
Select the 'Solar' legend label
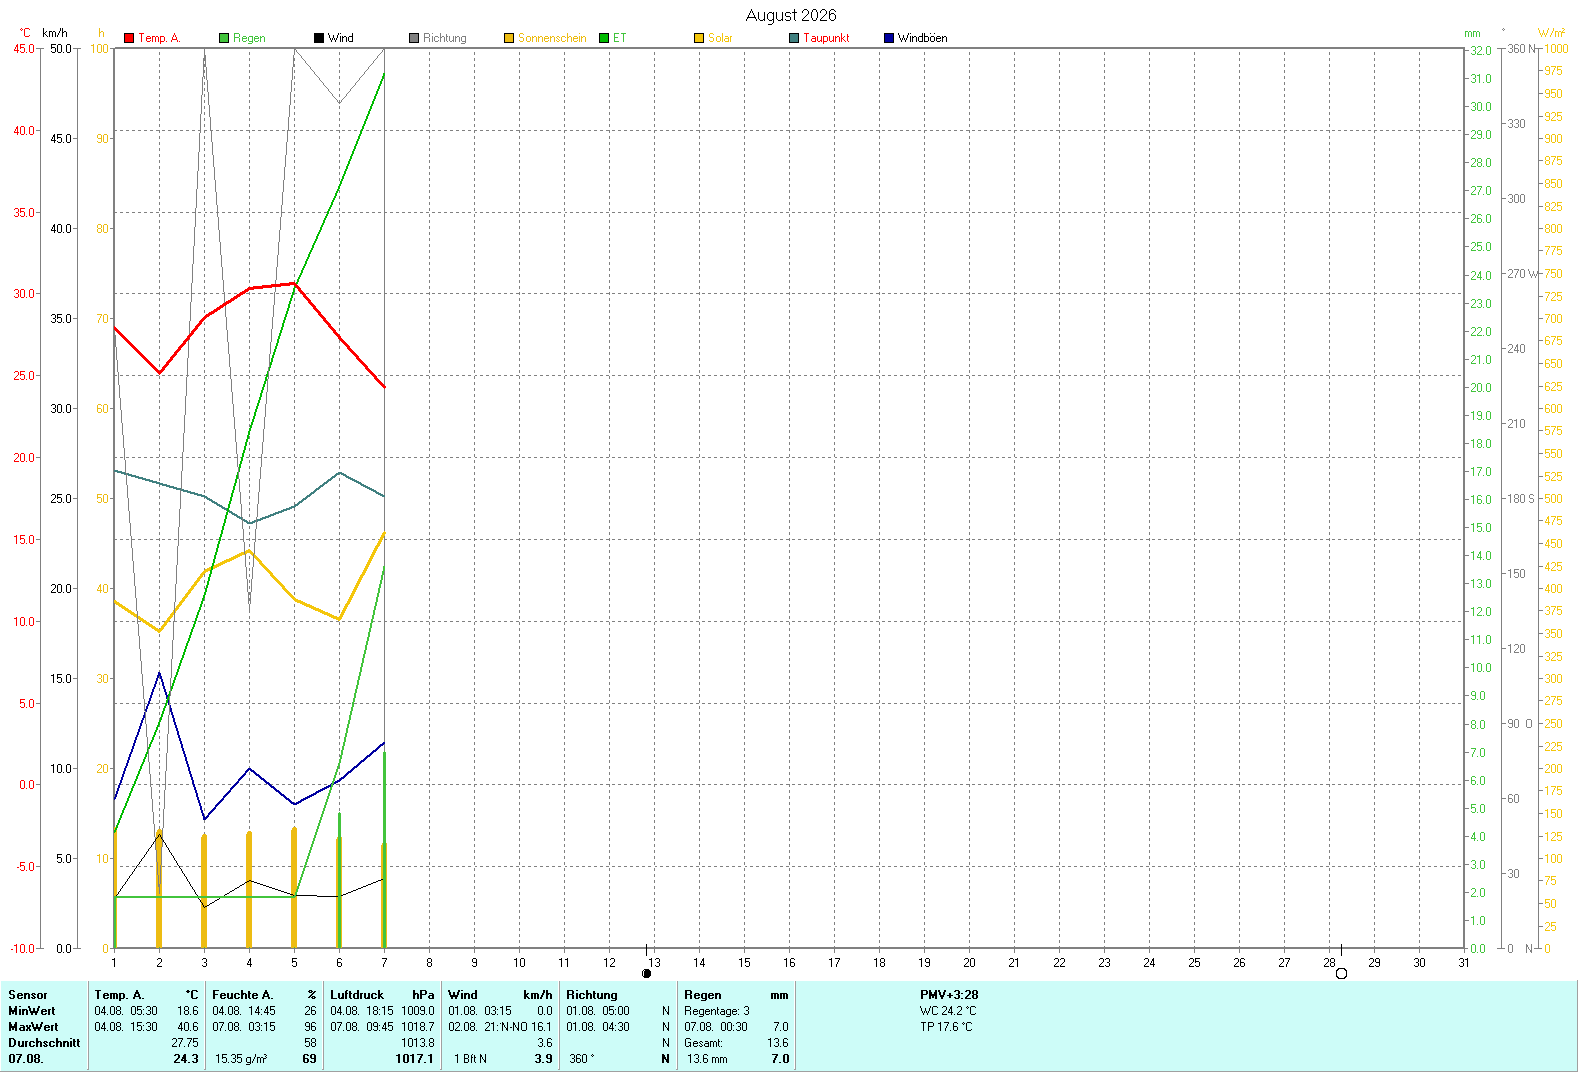(x=720, y=38)
